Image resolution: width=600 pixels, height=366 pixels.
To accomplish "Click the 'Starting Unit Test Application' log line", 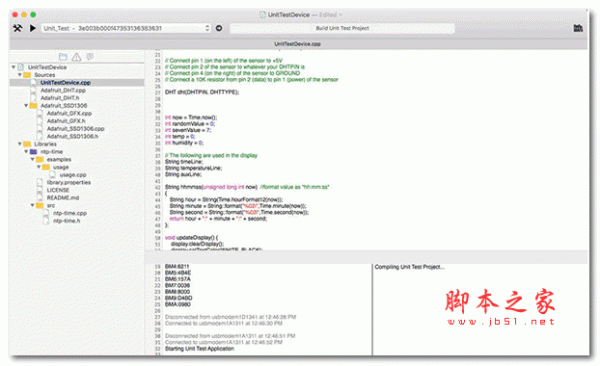I will click(199, 348).
